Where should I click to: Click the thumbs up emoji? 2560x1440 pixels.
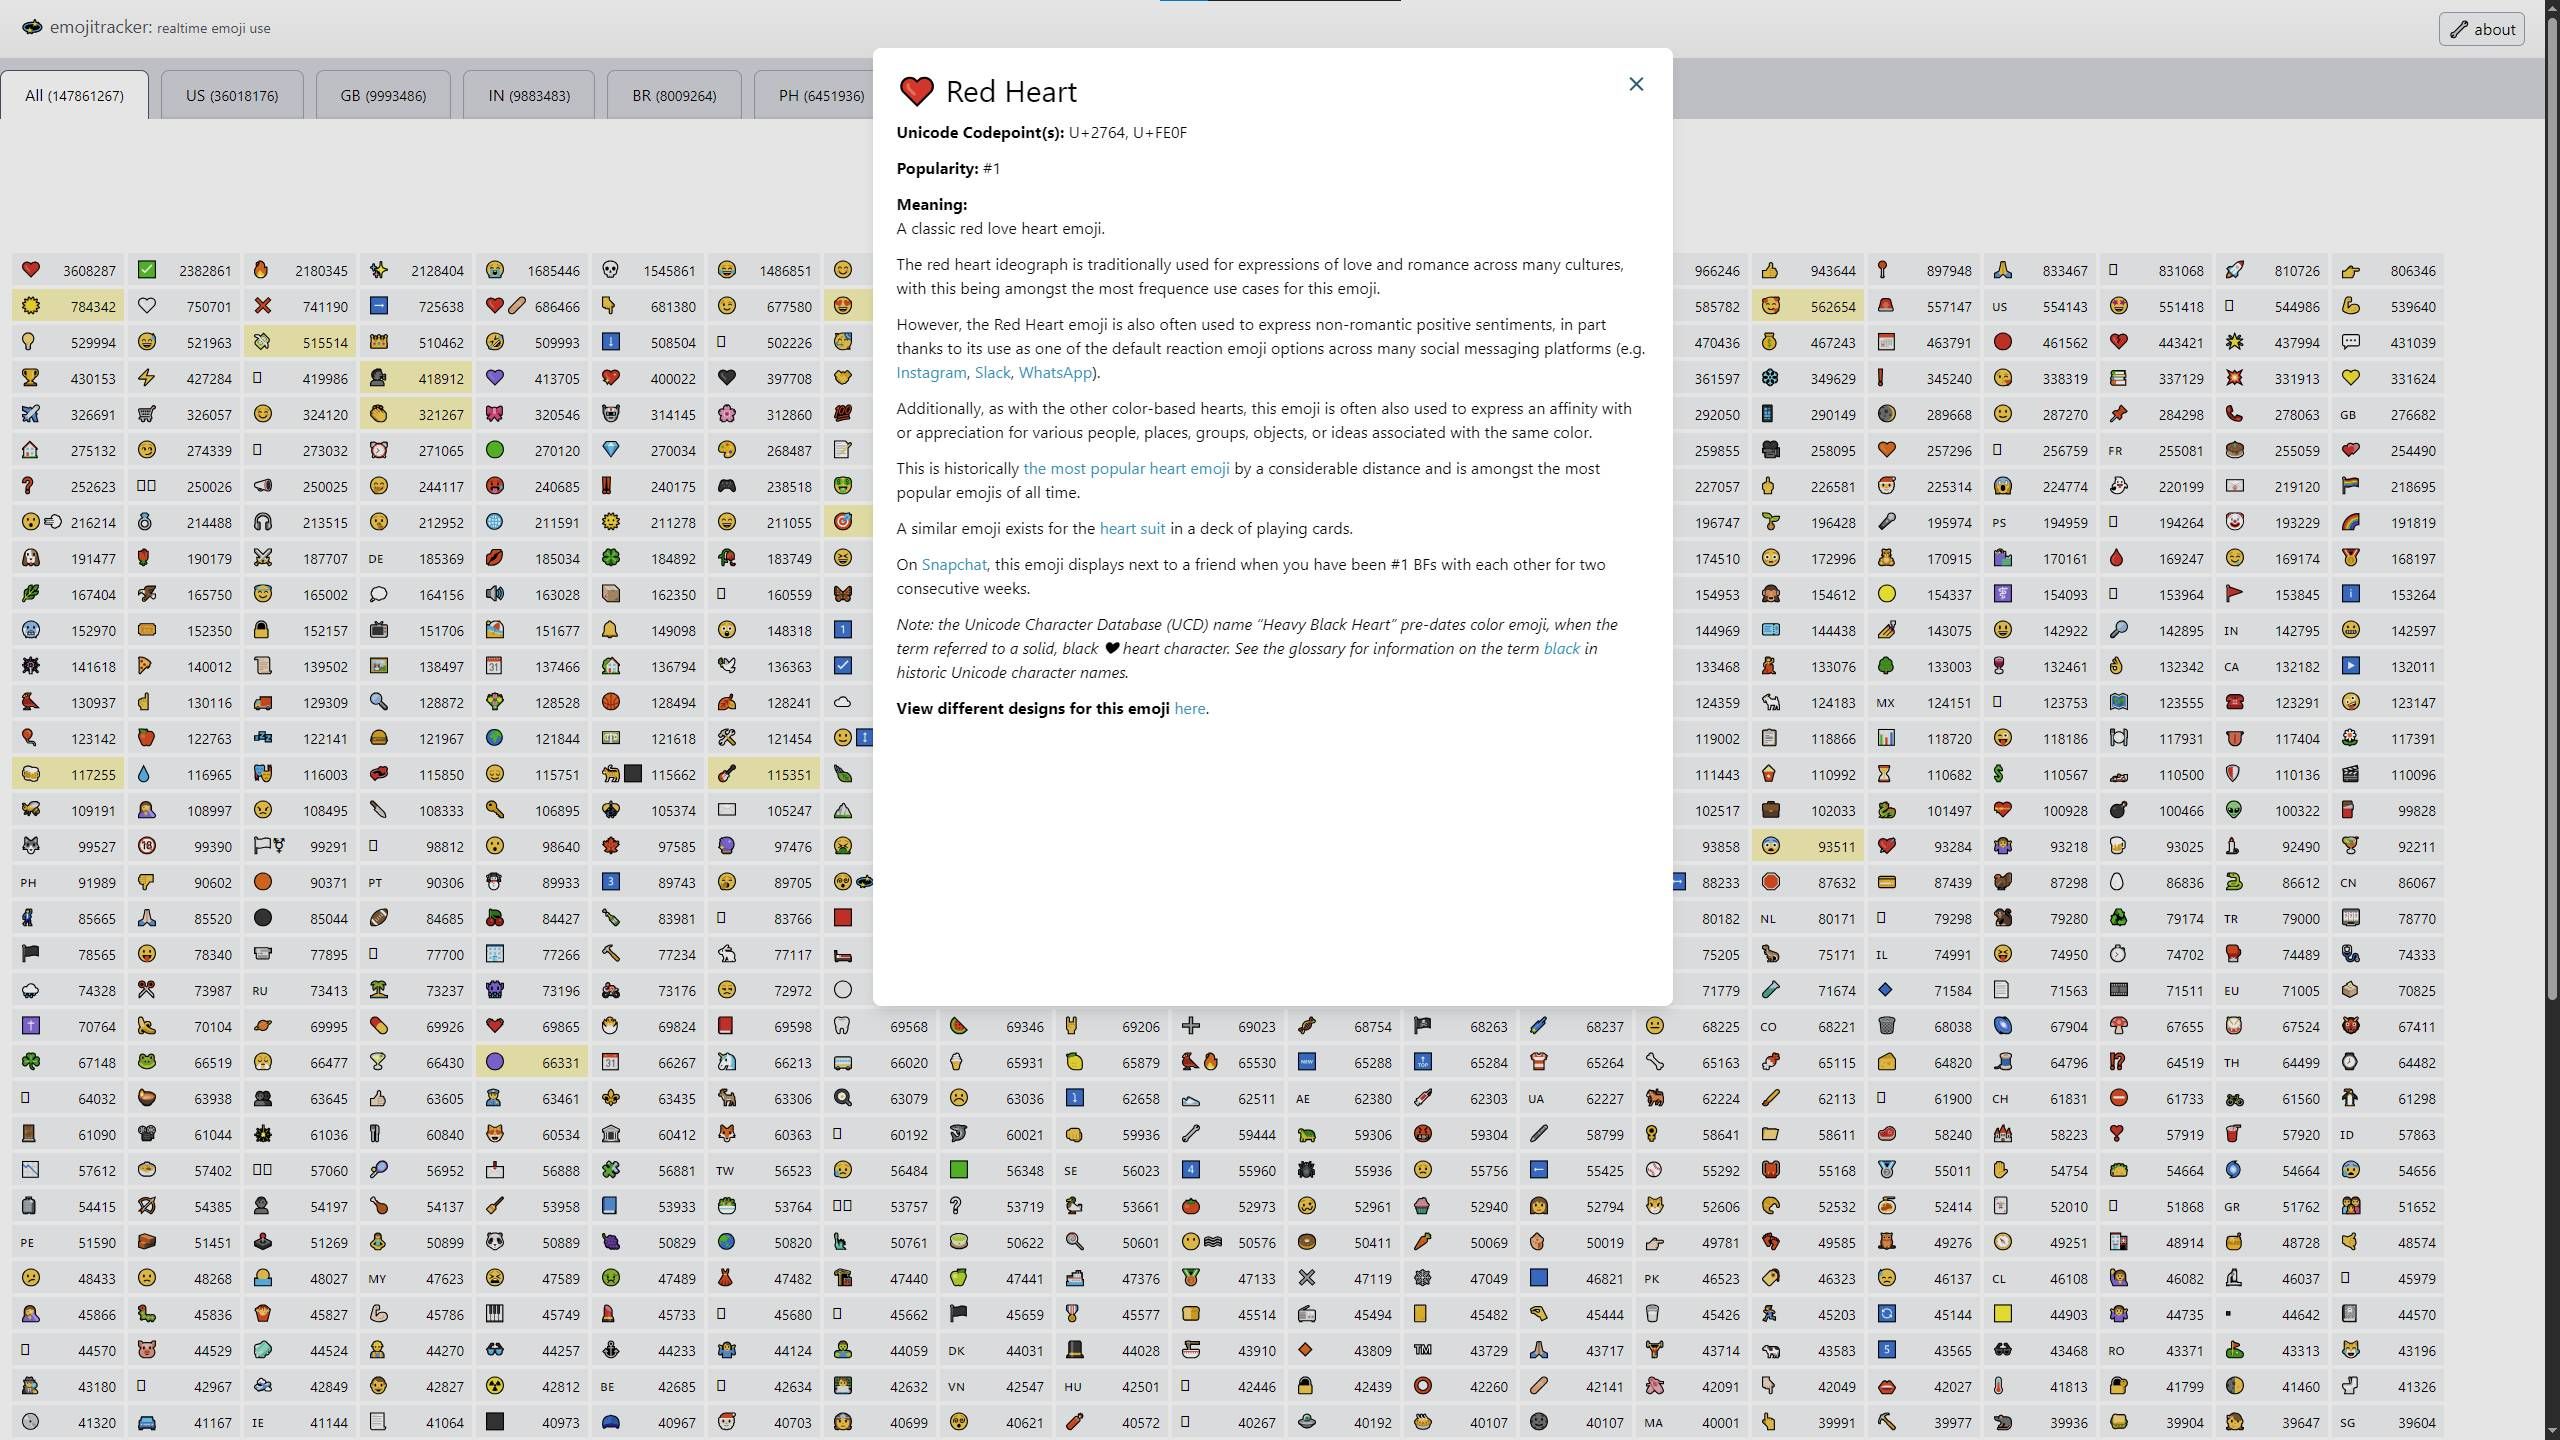[1769, 270]
